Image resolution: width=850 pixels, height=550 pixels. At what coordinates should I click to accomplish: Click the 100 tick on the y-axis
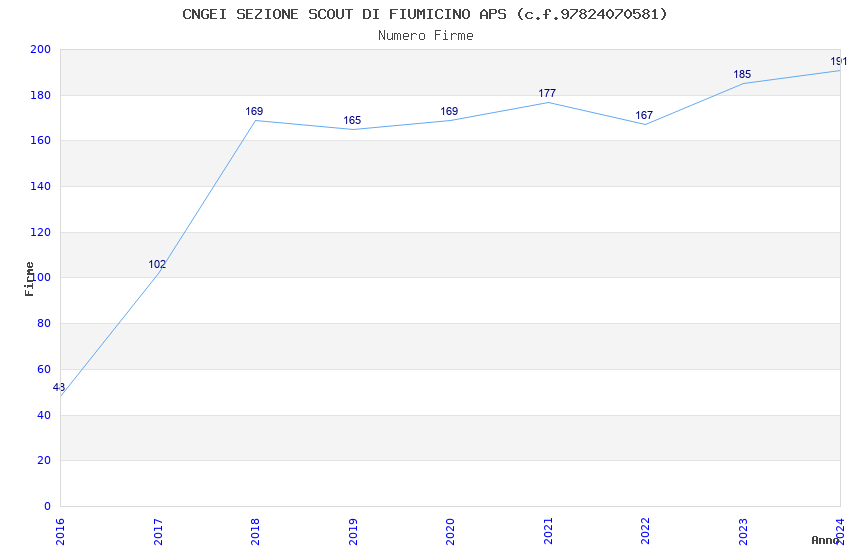(41, 278)
